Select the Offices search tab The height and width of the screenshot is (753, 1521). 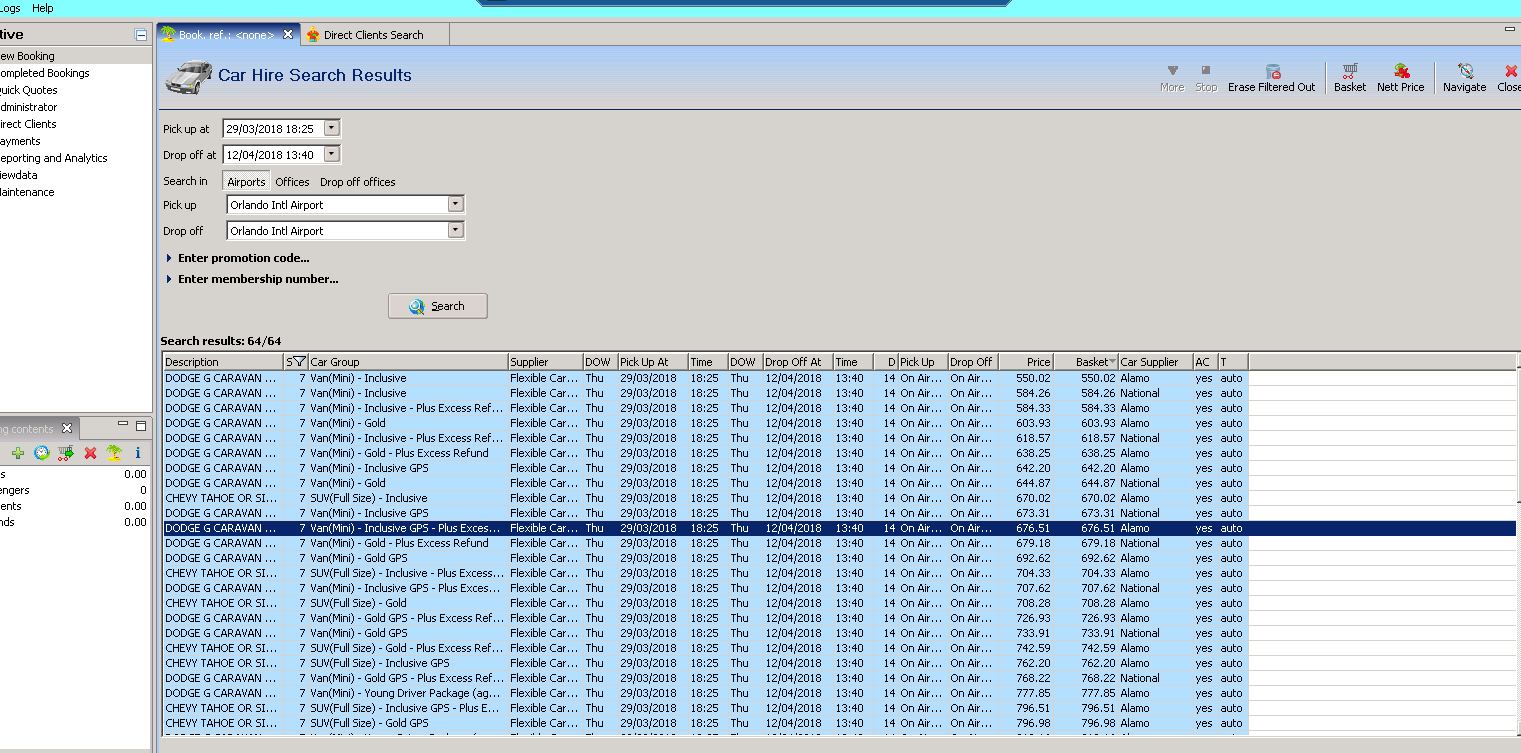[x=292, y=182]
